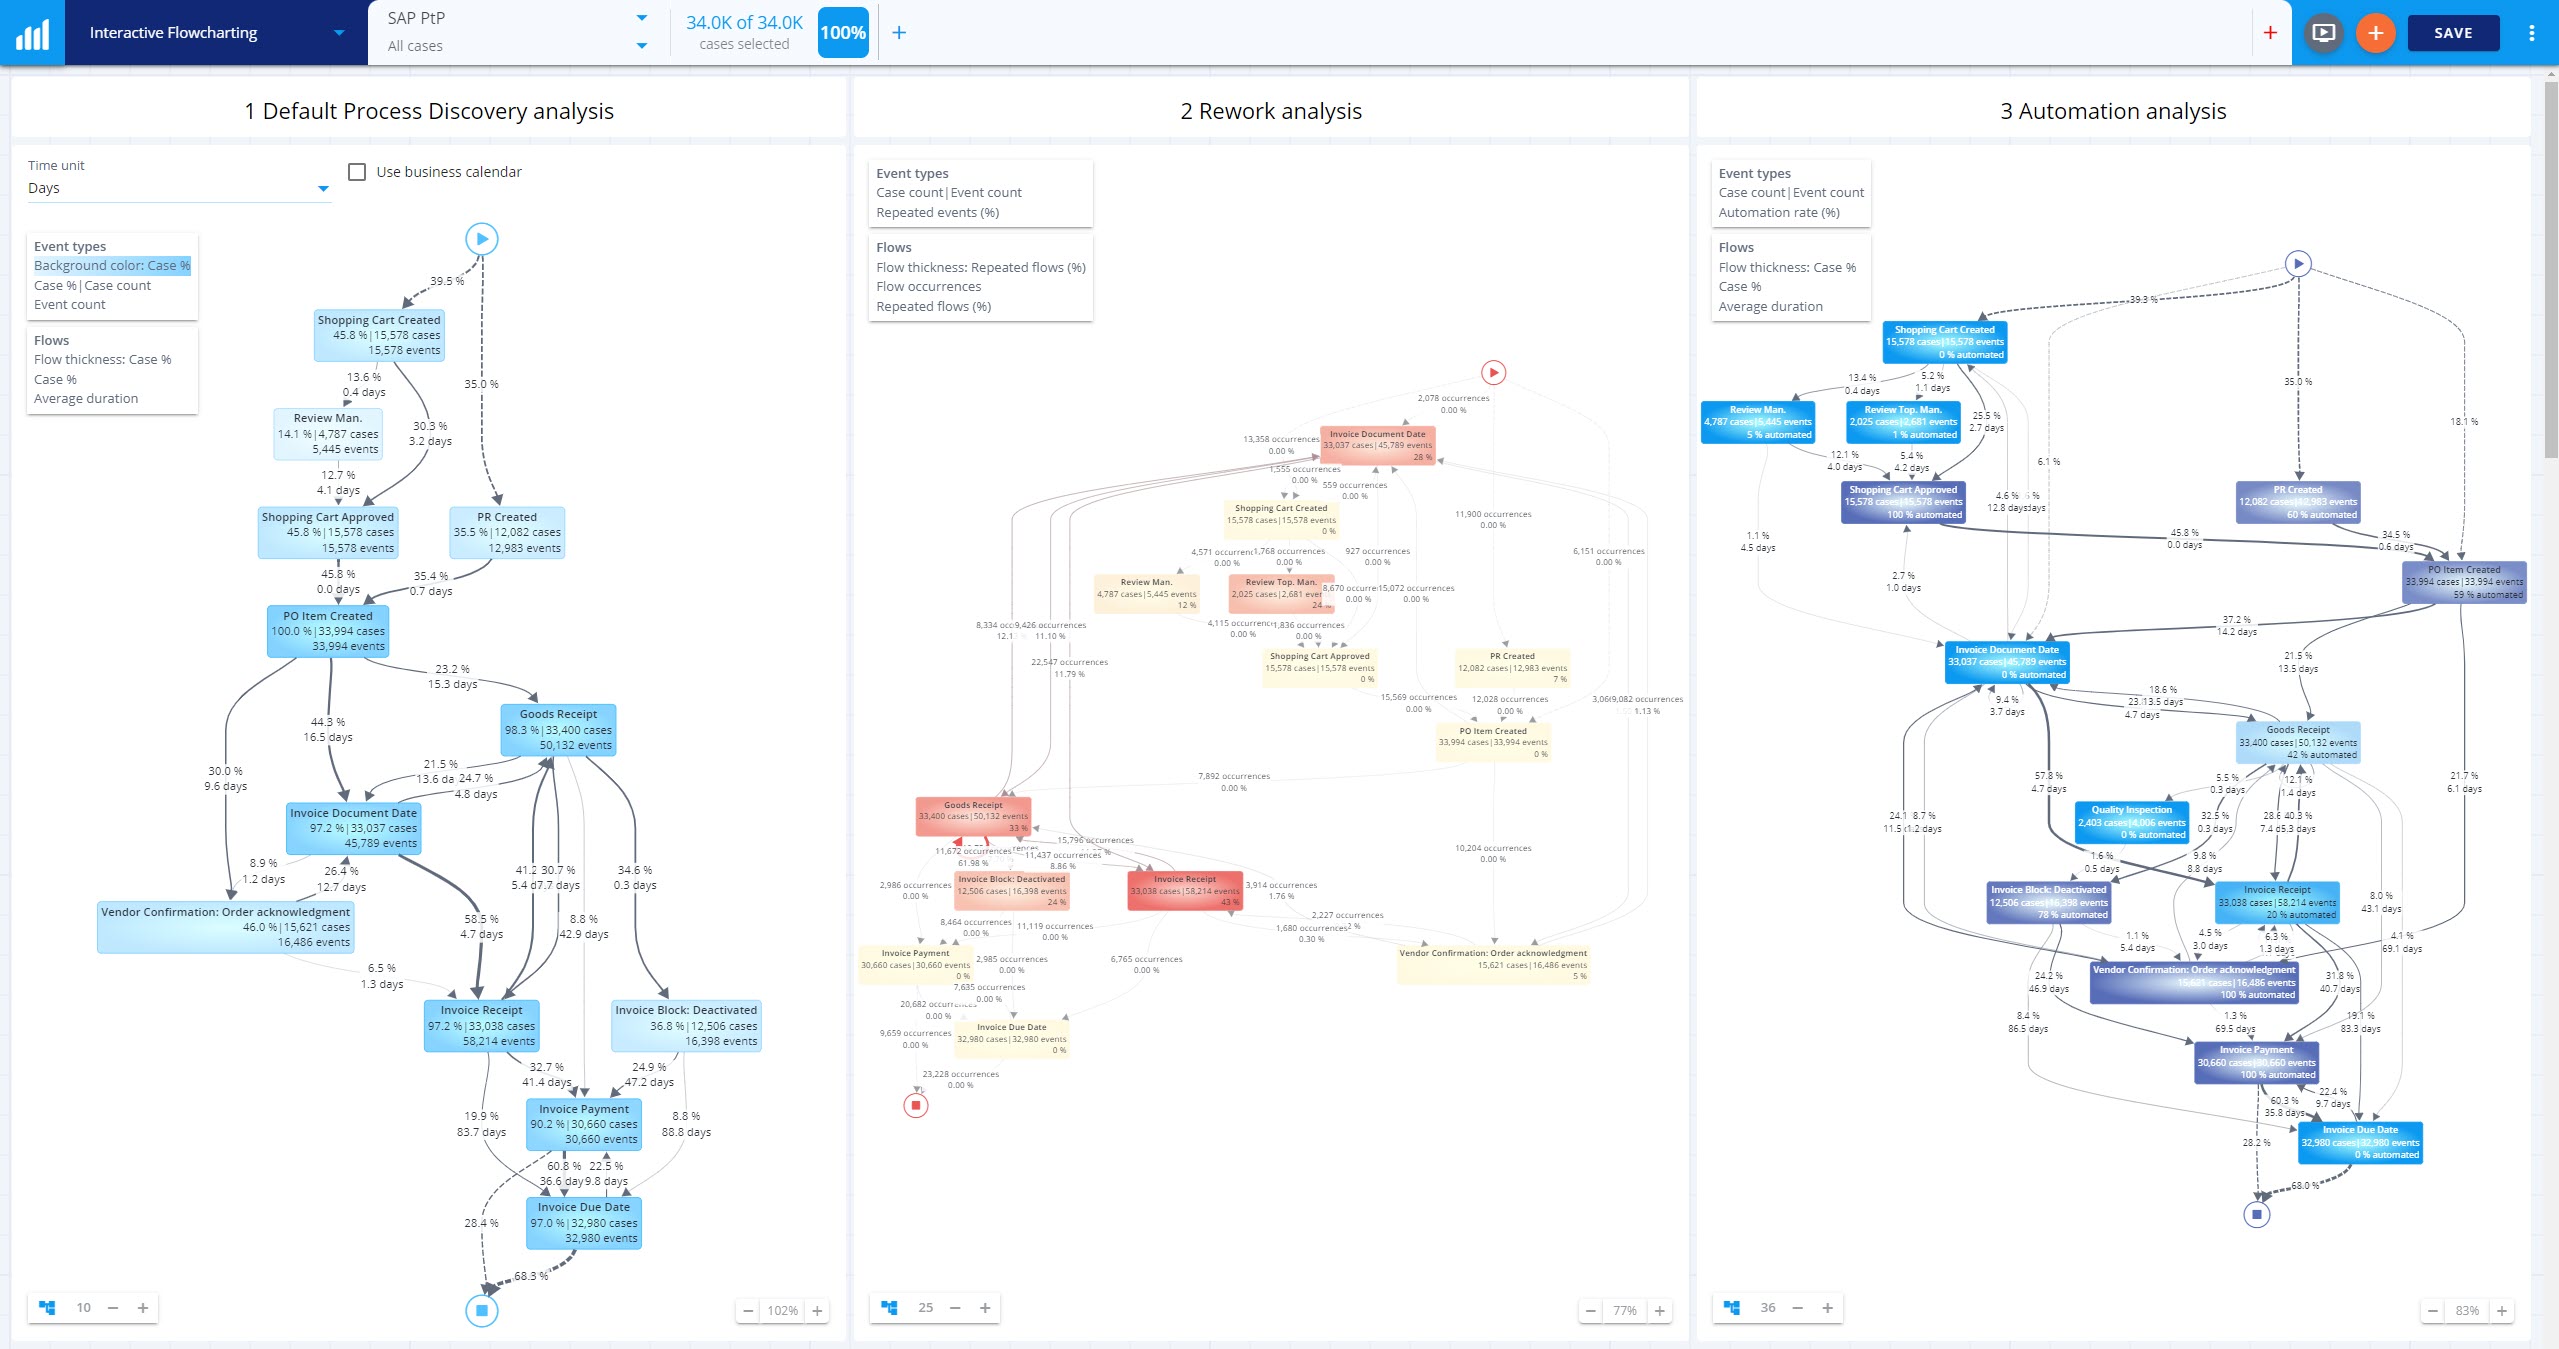Image resolution: width=2559 pixels, height=1349 pixels.
Task: Select Case % | Case count event setting
Action: (x=92, y=285)
